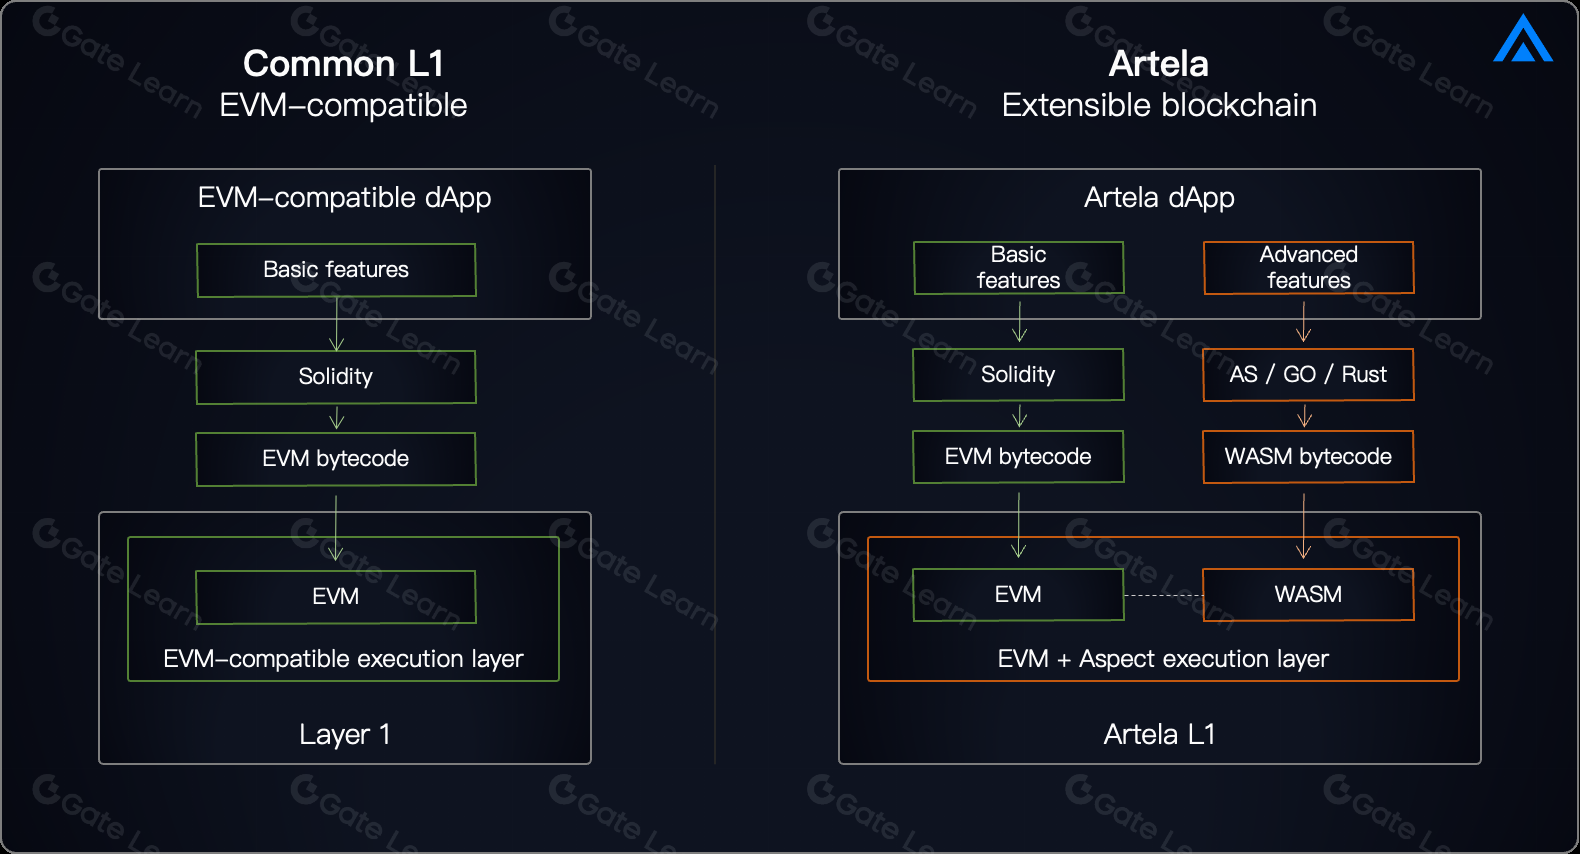Click the EVM + Aspect execution layer label
This screenshot has height=854, width=1580.
tap(1163, 659)
